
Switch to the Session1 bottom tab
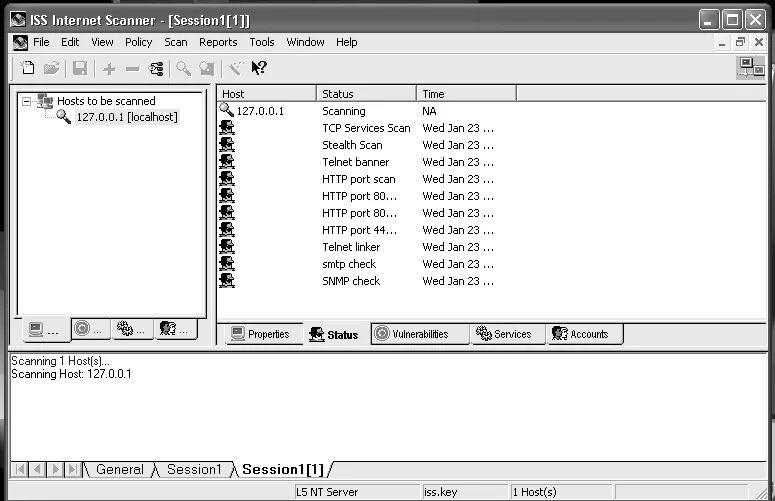pyautogui.click(x=194, y=469)
